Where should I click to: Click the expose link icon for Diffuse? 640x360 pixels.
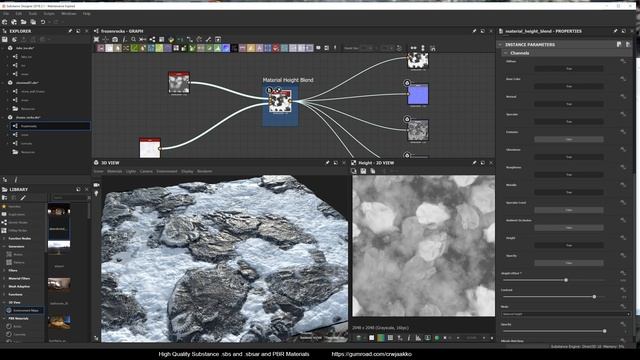pos(623,61)
